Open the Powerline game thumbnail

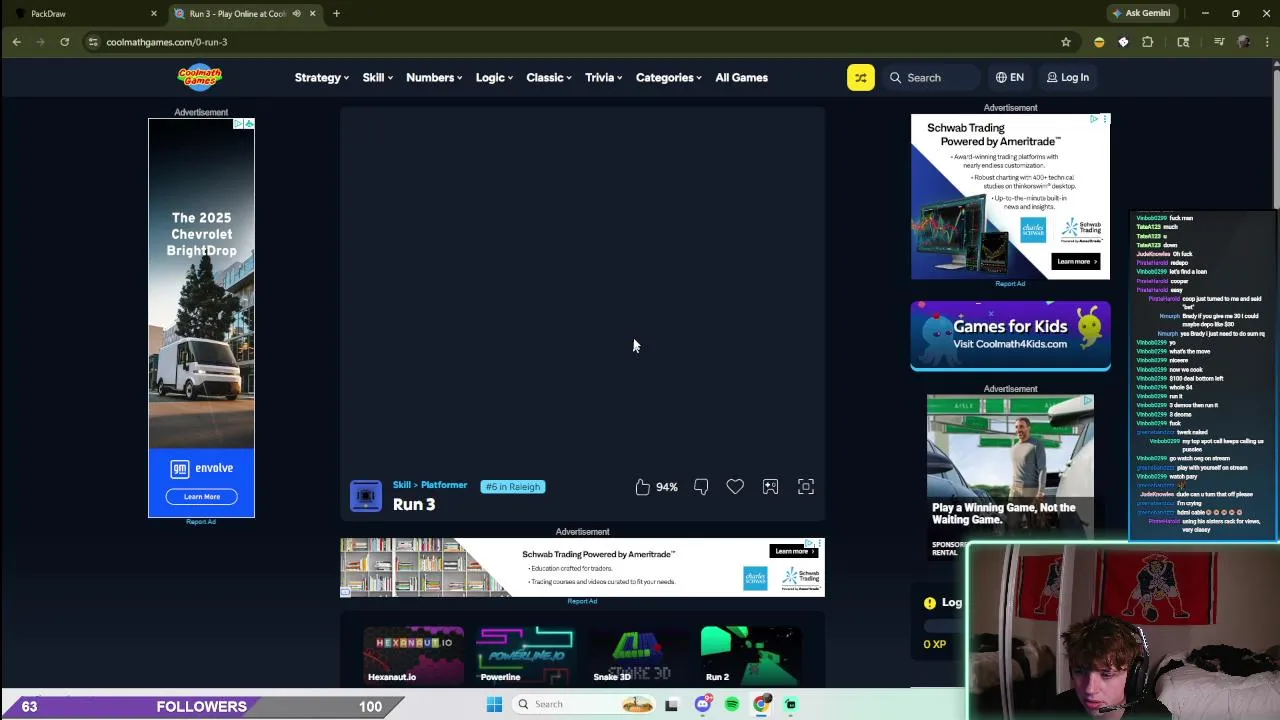(x=526, y=655)
